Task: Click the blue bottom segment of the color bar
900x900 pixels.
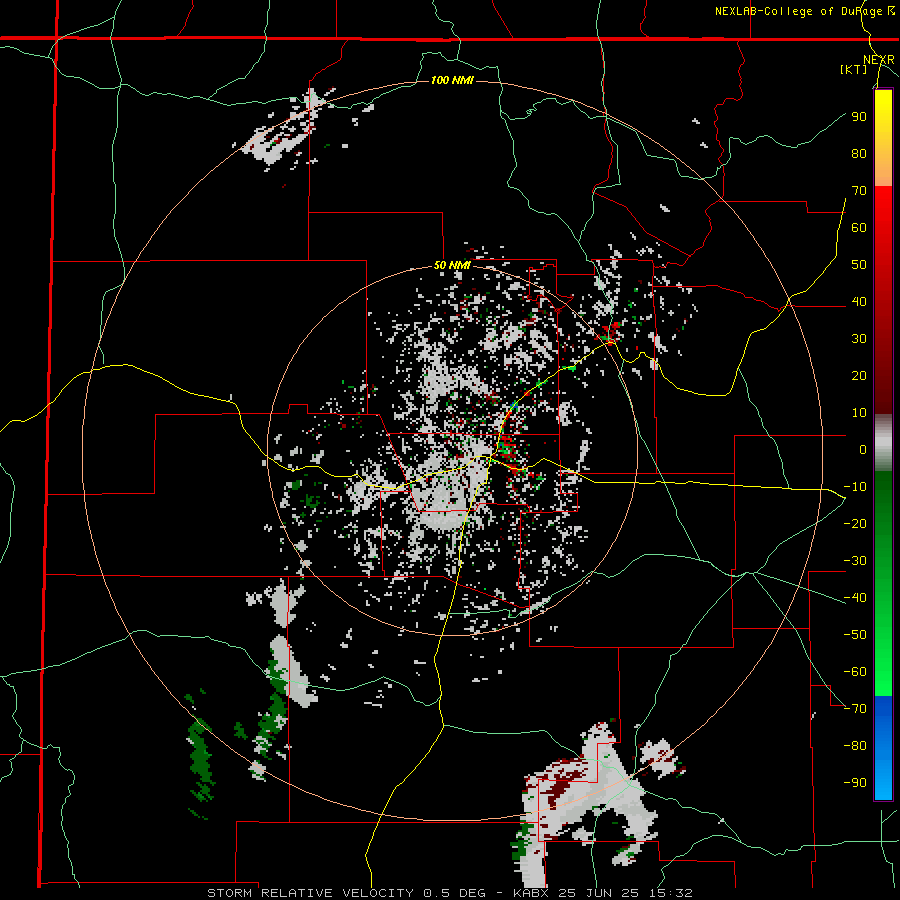Action: coord(883,748)
